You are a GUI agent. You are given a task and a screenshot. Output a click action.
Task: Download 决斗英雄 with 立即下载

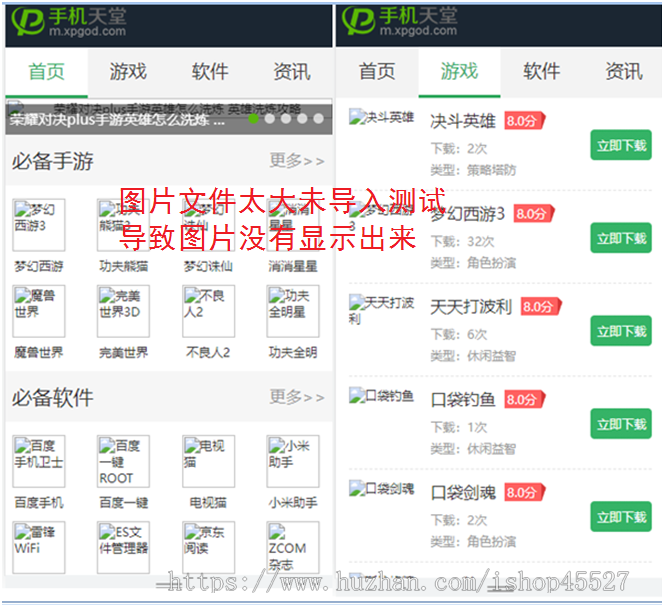click(x=621, y=145)
